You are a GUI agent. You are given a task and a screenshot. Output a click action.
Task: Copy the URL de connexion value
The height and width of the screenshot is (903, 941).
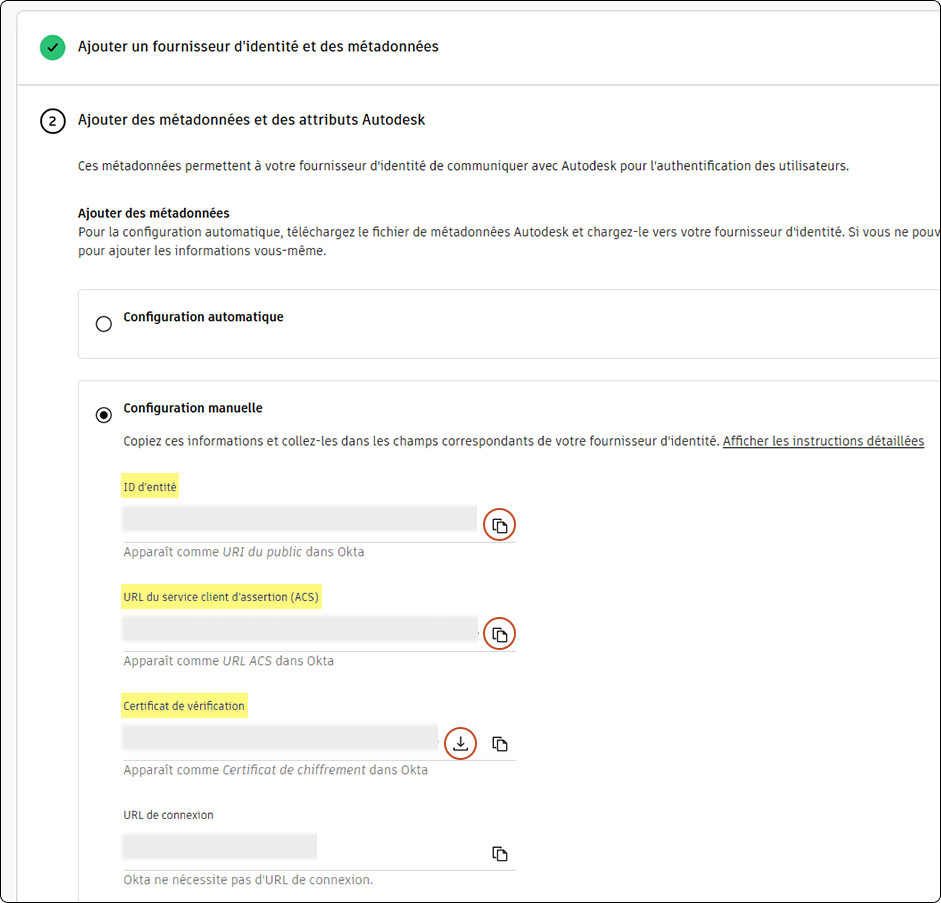pyautogui.click(x=502, y=853)
